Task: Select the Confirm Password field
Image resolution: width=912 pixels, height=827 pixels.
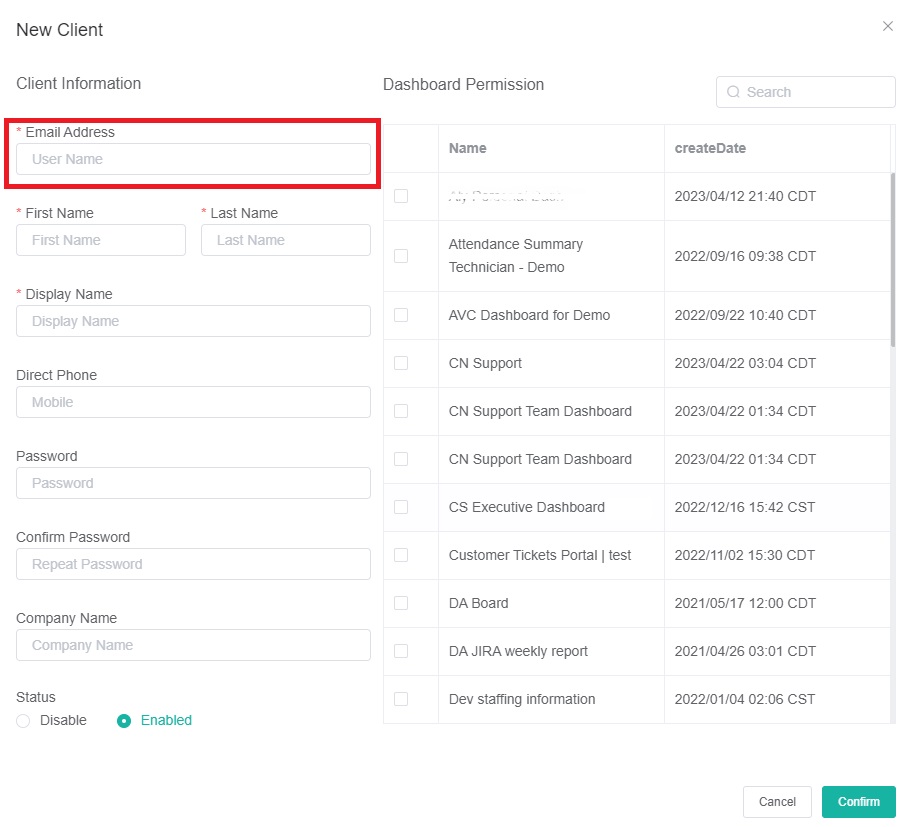Action: coord(193,564)
